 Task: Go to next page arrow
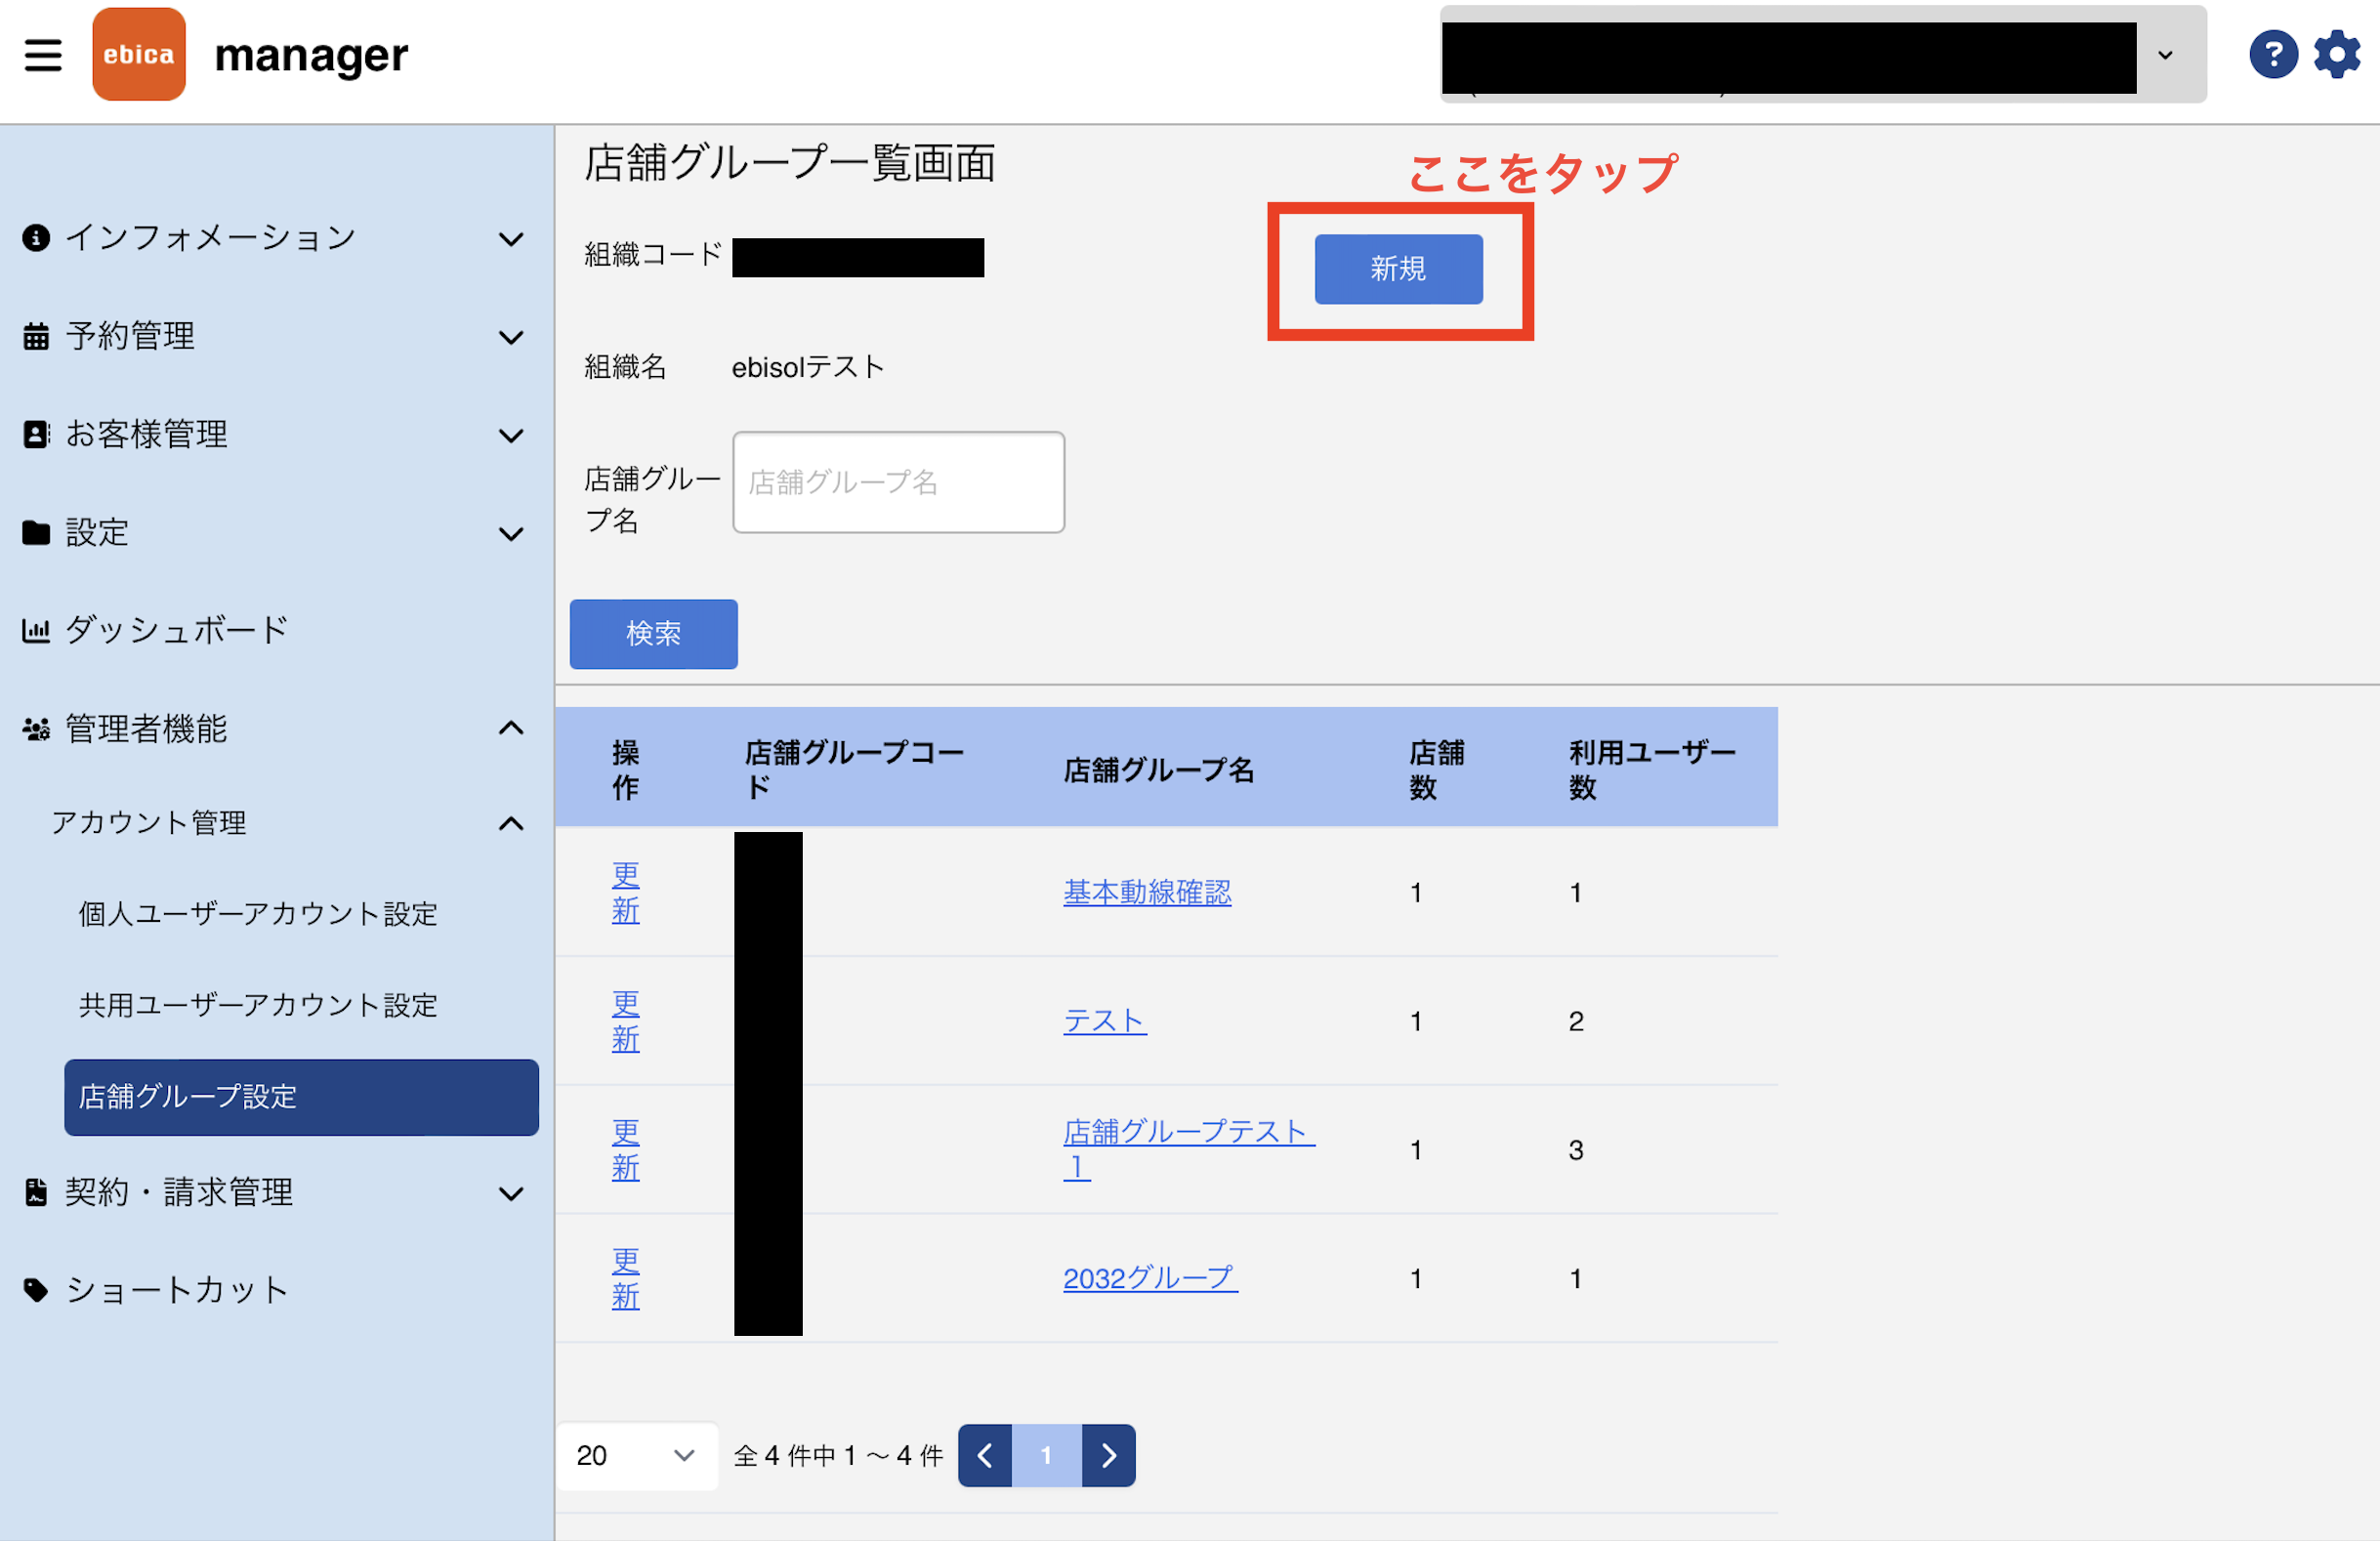tap(1108, 1456)
